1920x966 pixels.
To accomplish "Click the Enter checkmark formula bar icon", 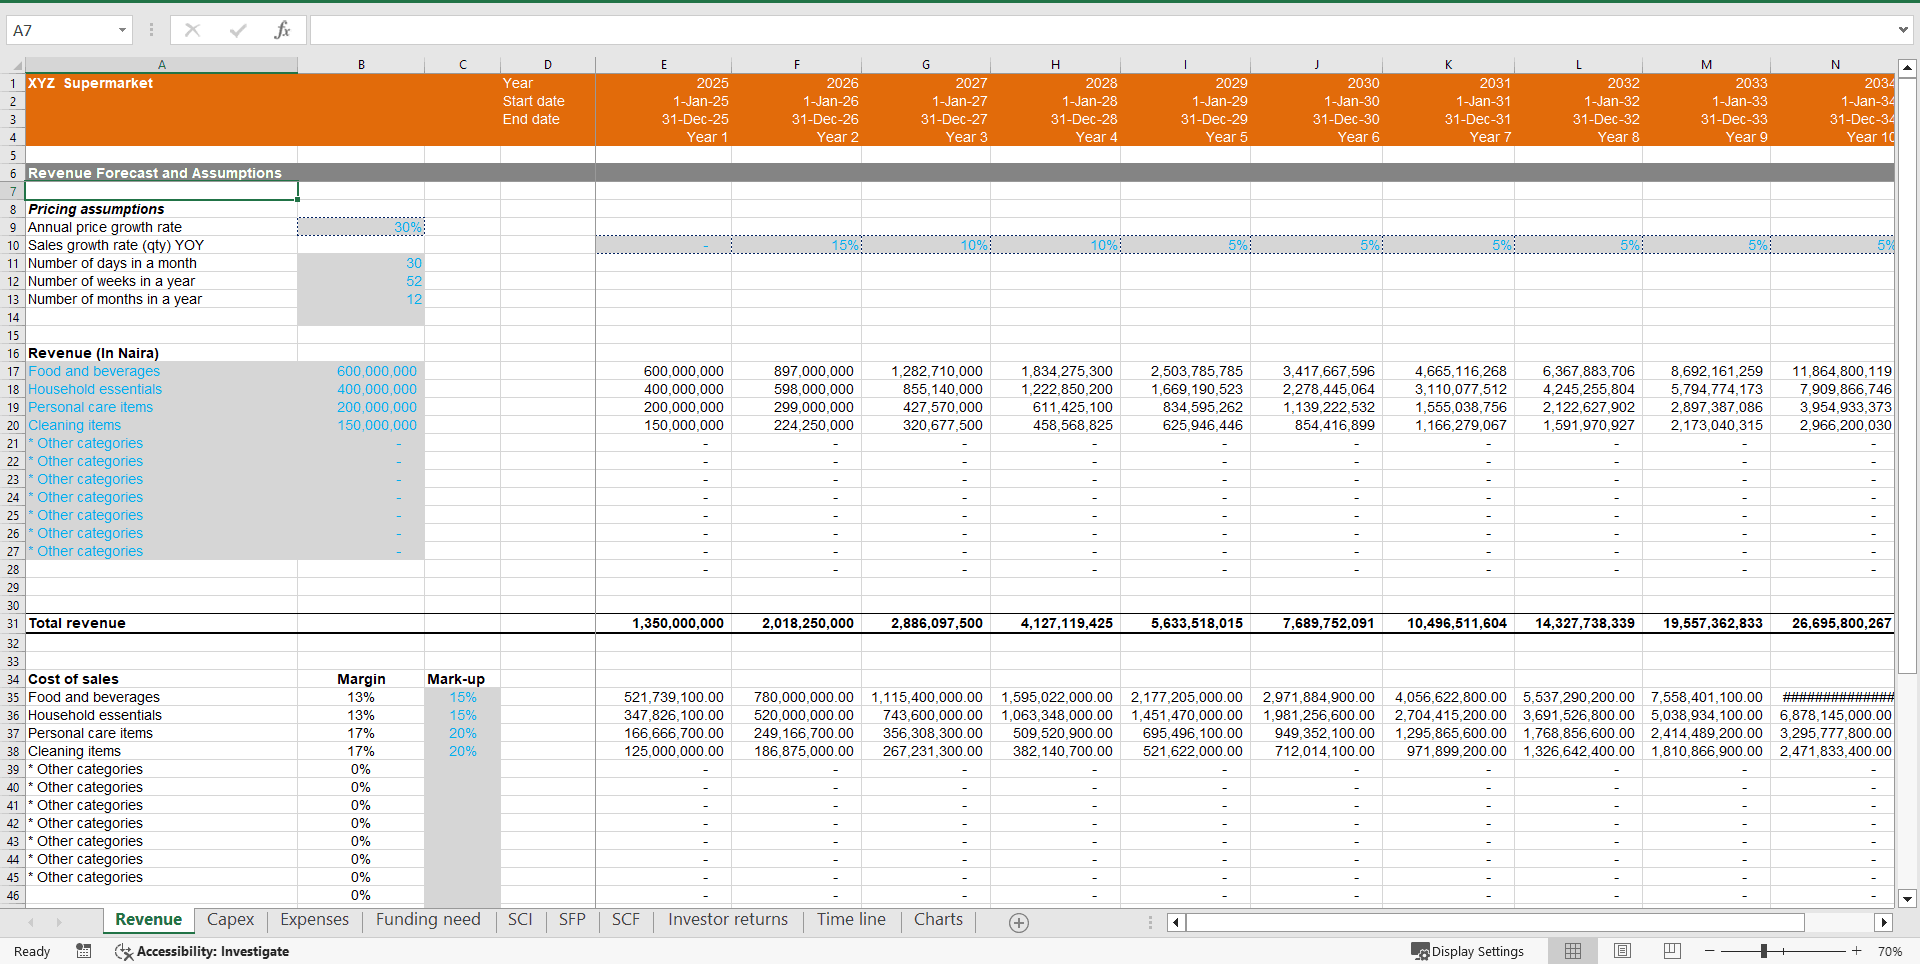I will pyautogui.click(x=238, y=30).
